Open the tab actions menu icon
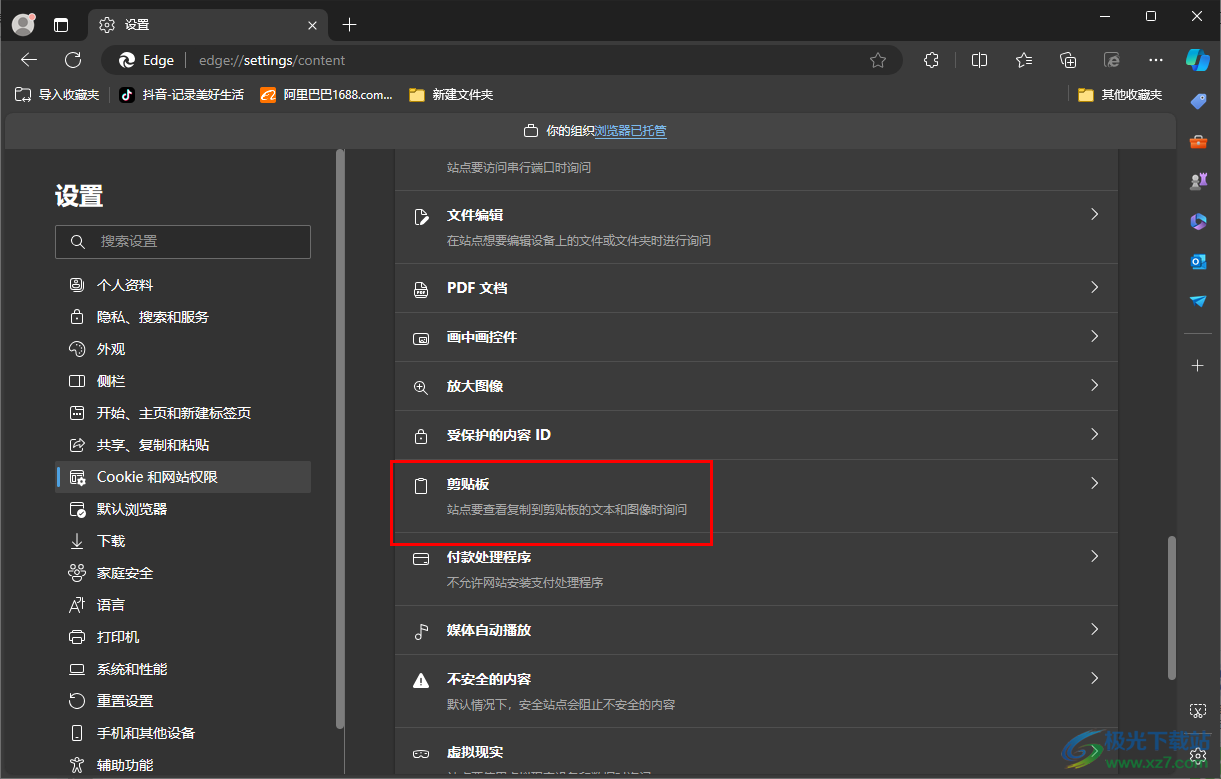This screenshot has width=1221, height=779. tap(61, 25)
